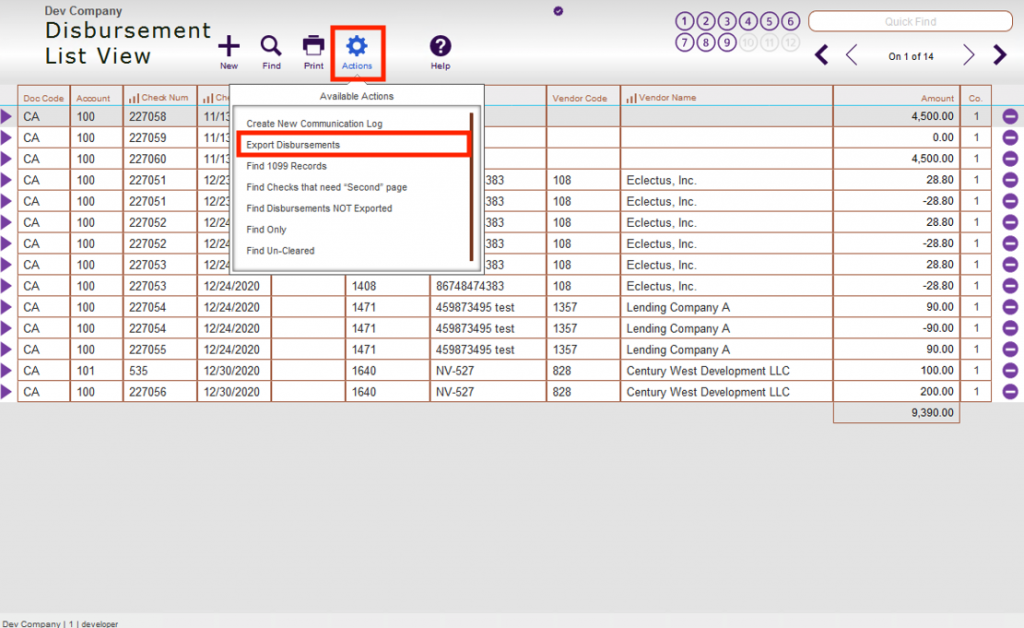The height and width of the screenshot is (628, 1024).
Task: Select circled number 4 shortcut
Action: (748, 22)
